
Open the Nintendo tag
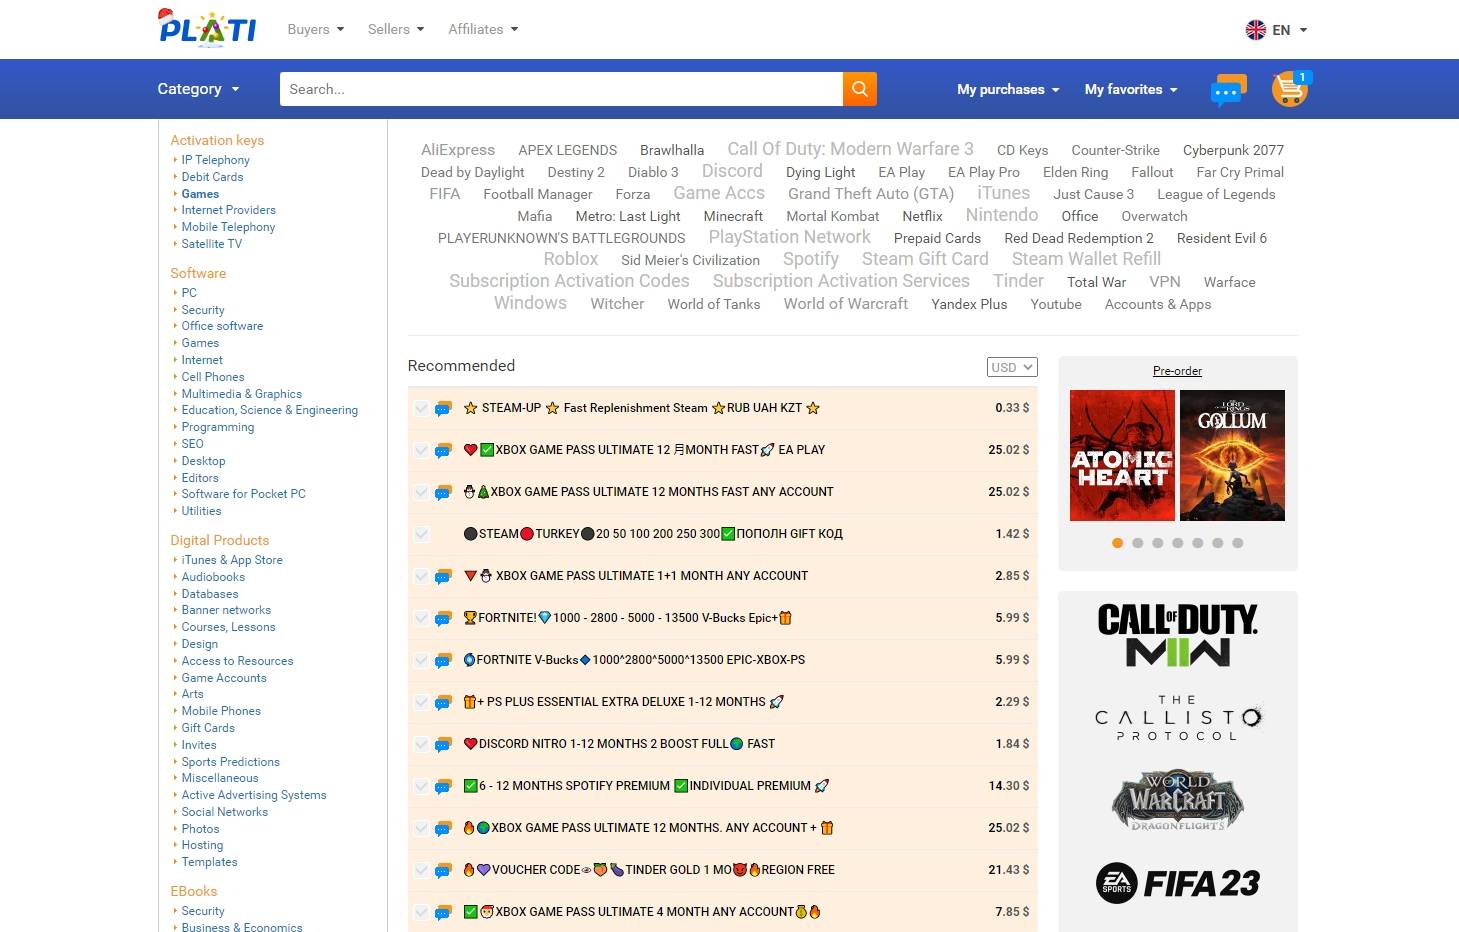1002,215
